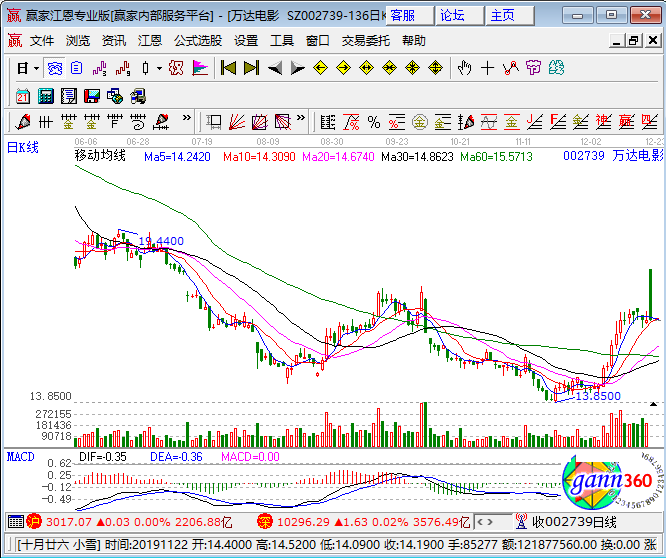Click the yellow diamond horizontal-expand icon
This screenshot has width=666, height=558.
click(366, 68)
